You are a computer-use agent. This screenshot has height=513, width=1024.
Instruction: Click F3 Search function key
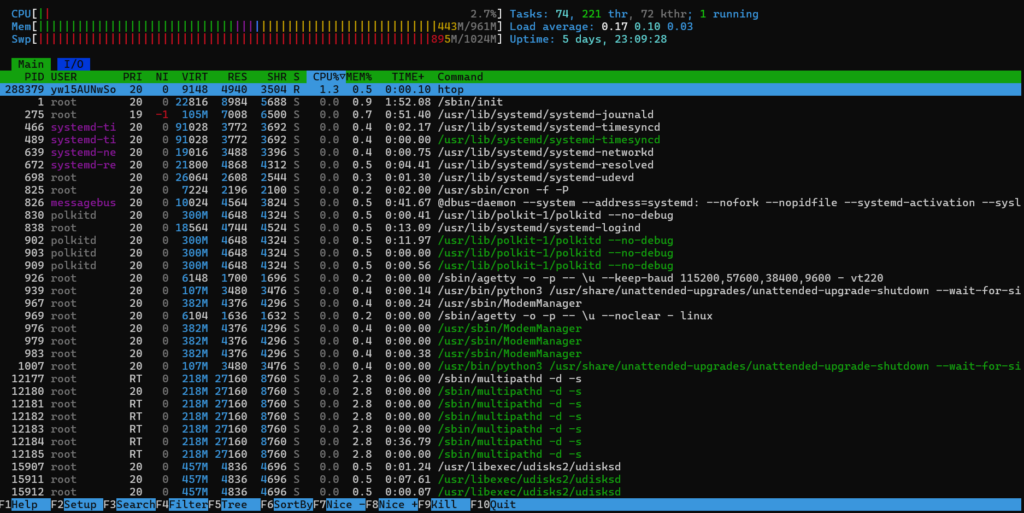[129, 505]
